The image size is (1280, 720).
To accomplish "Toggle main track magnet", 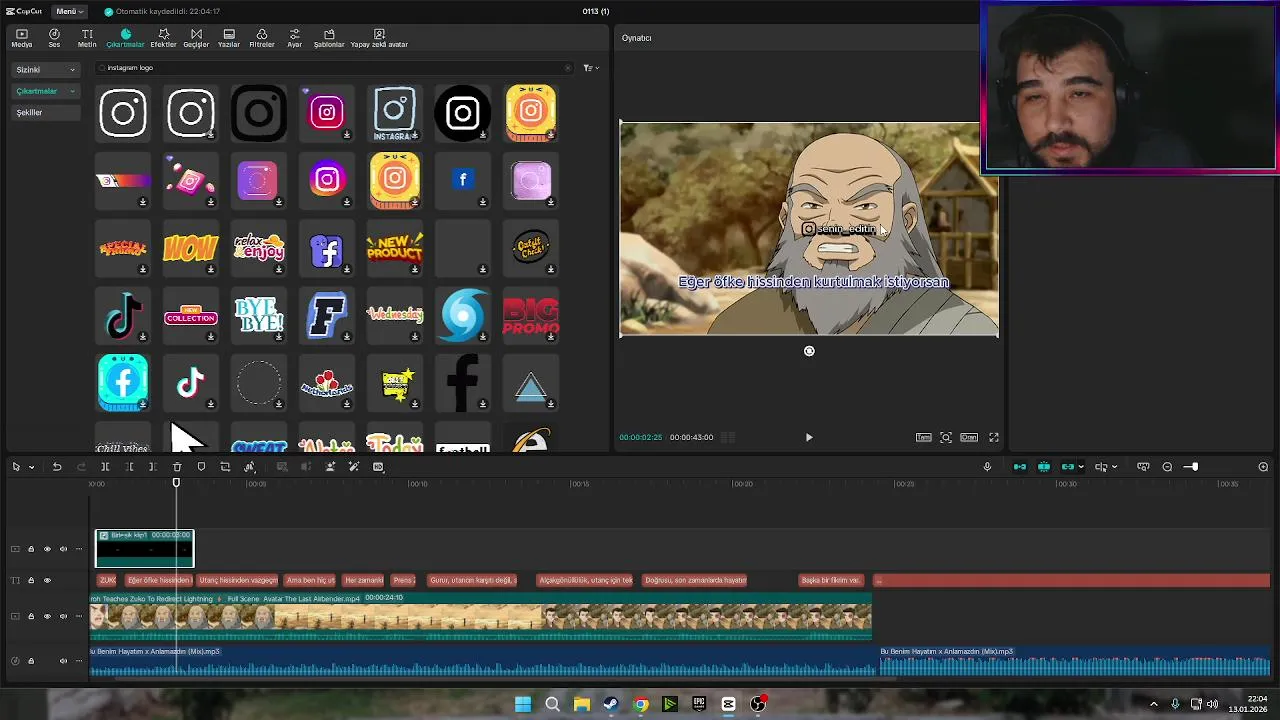I will click(x=1020, y=467).
